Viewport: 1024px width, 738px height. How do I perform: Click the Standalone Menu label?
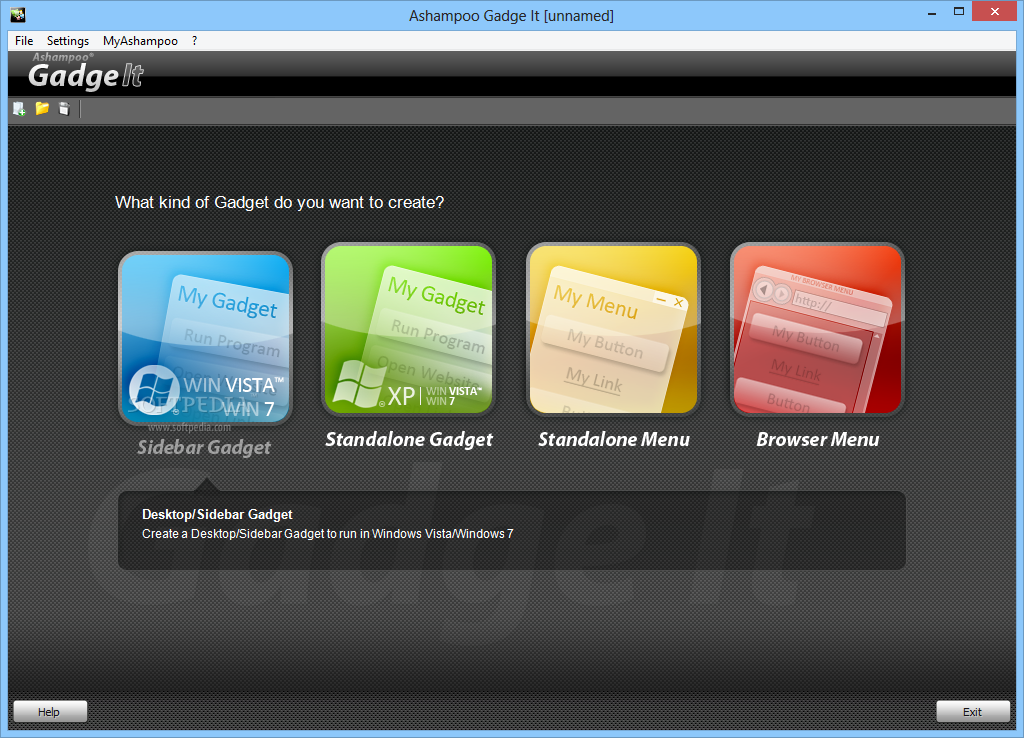(x=614, y=440)
